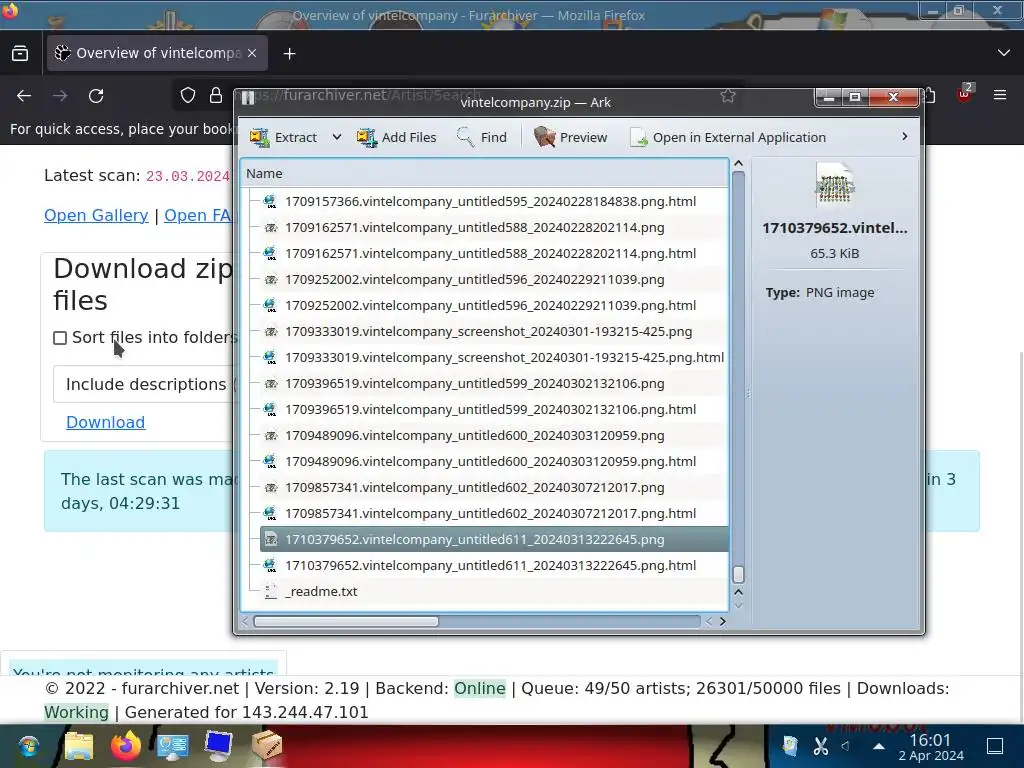Screen dimensions: 1024x768
Task: Expand hidden system tray icons arrow
Action: click(x=879, y=746)
